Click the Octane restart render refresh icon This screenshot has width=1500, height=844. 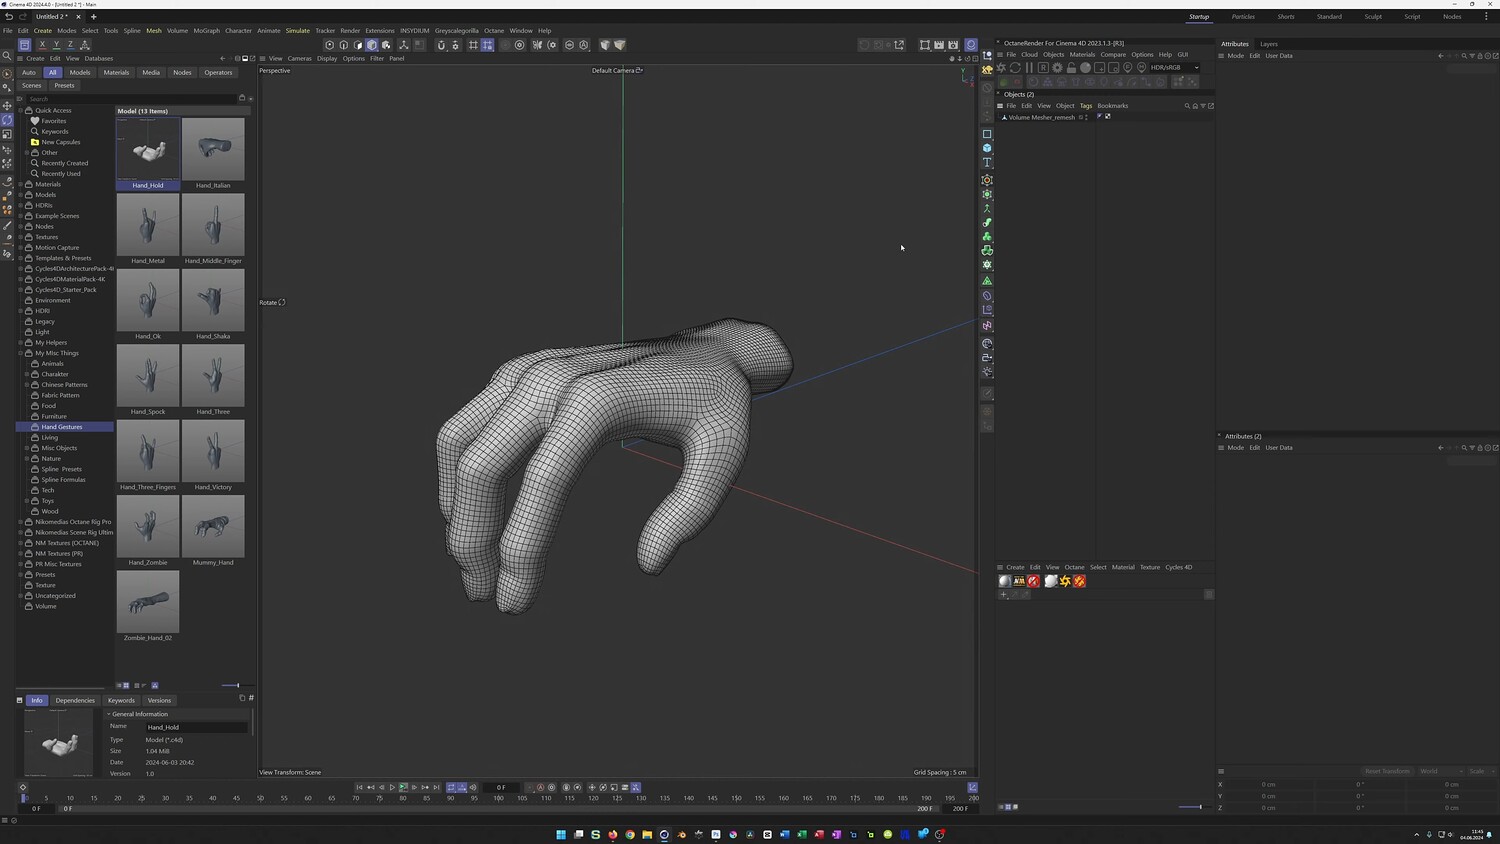pos(1015,68)
